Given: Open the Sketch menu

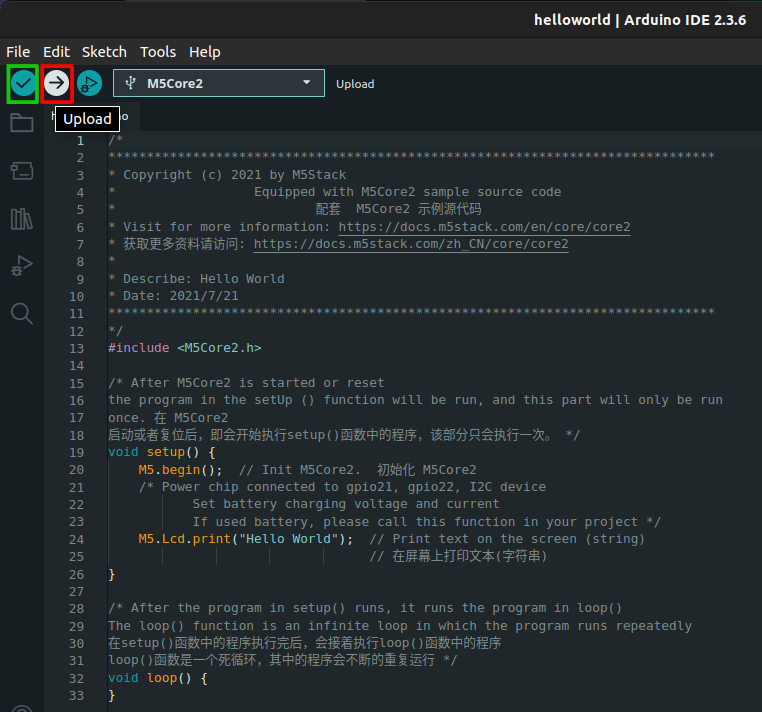Looking at the screenshot, I should [x=104, y=52].
